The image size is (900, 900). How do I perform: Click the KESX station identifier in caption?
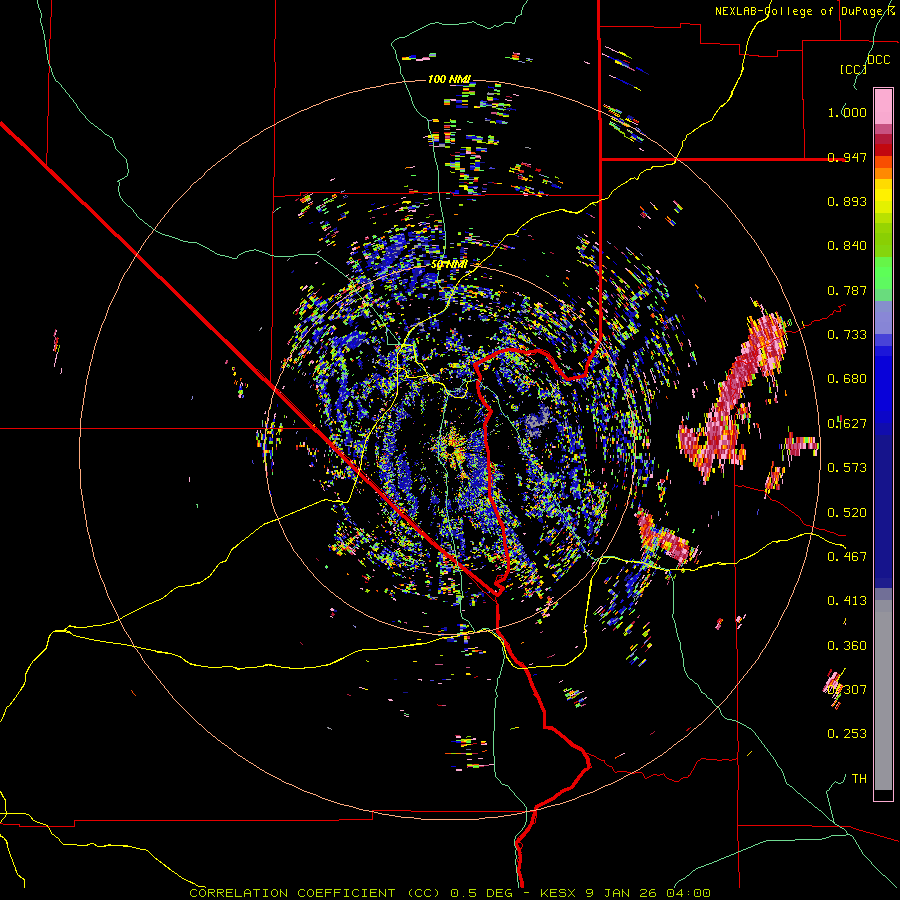[x=560, y=893]
